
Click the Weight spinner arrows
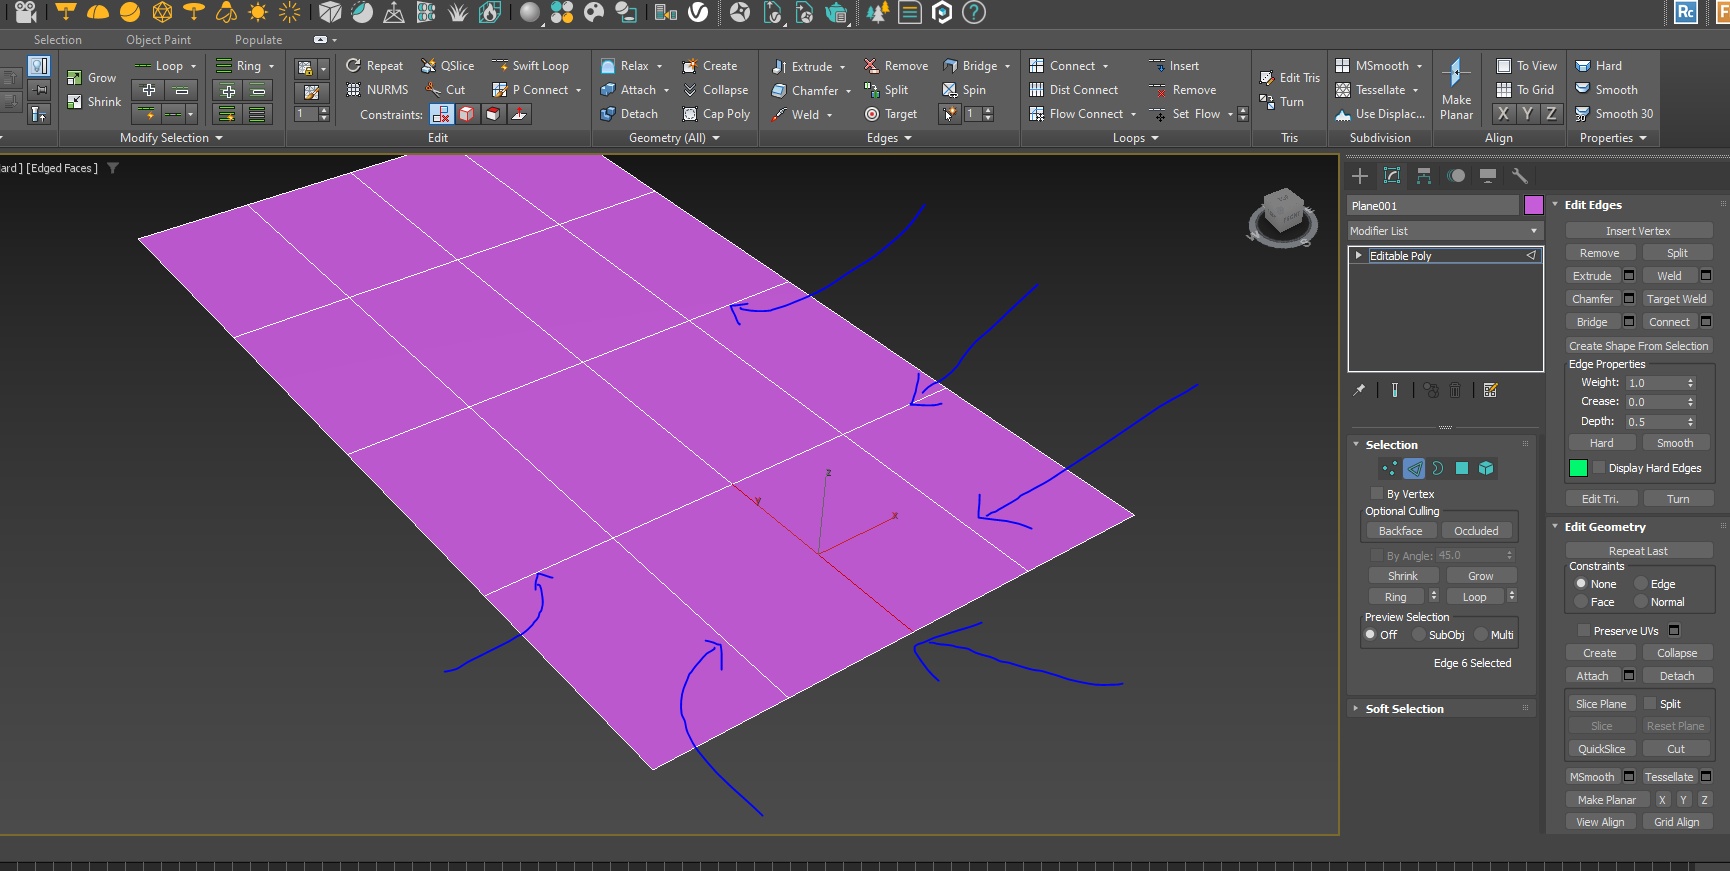[1691, 383]
